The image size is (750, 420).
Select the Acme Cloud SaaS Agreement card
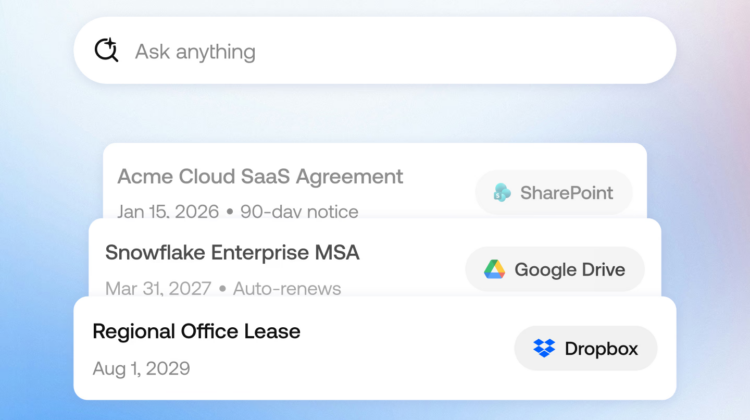pyautogui.click(x=375, y=181)
